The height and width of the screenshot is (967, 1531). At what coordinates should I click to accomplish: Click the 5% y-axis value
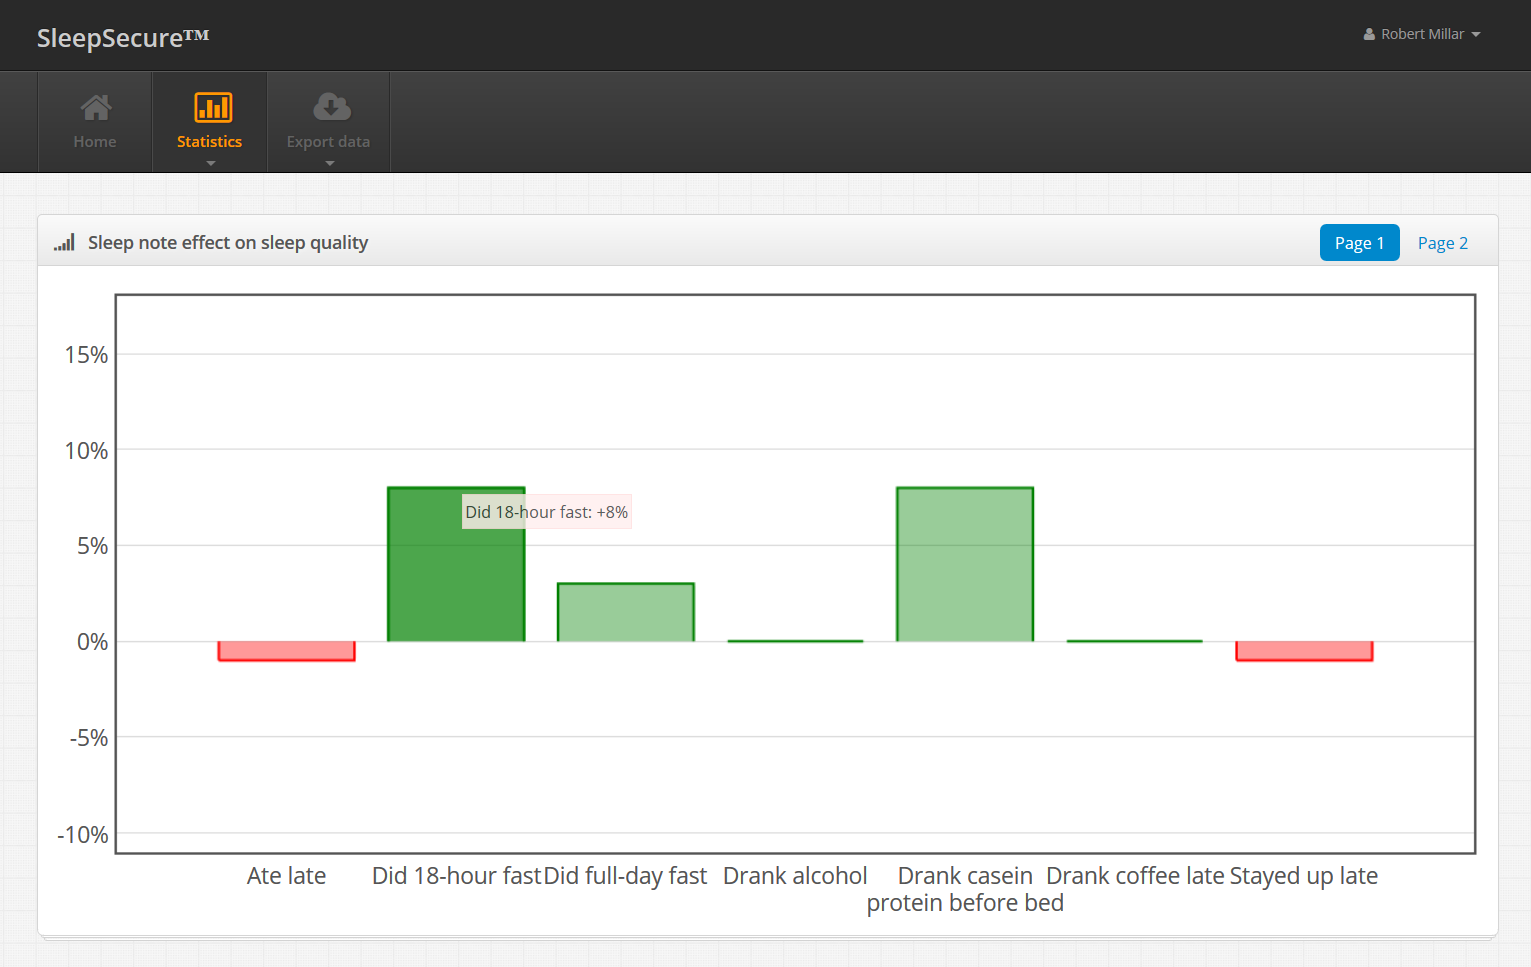[92, 546]
